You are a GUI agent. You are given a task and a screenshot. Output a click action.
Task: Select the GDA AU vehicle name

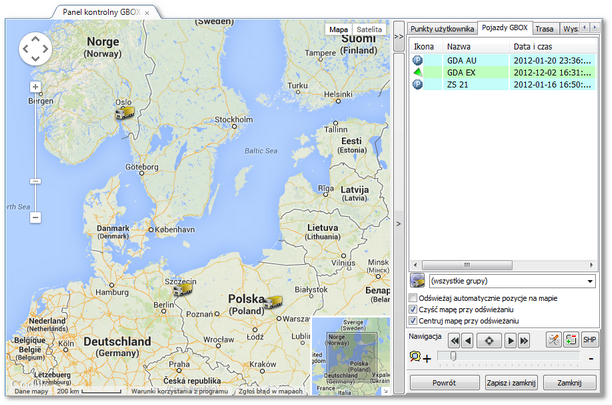click(462, 60)
